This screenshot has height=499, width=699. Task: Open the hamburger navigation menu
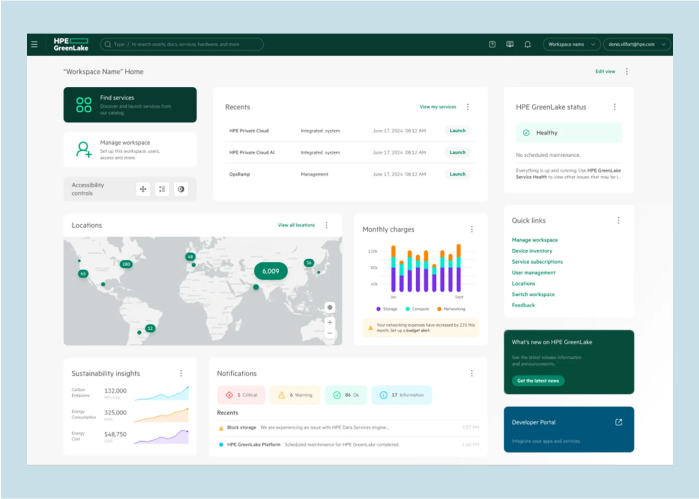34,44
